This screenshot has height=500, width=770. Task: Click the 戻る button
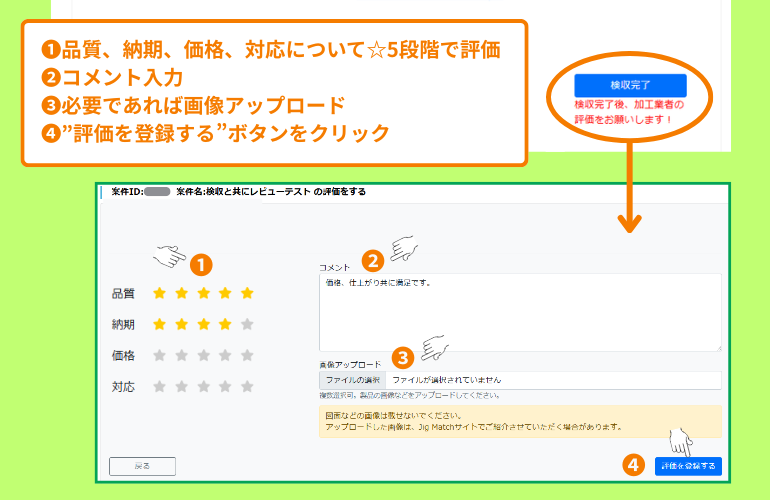(142, 466)
